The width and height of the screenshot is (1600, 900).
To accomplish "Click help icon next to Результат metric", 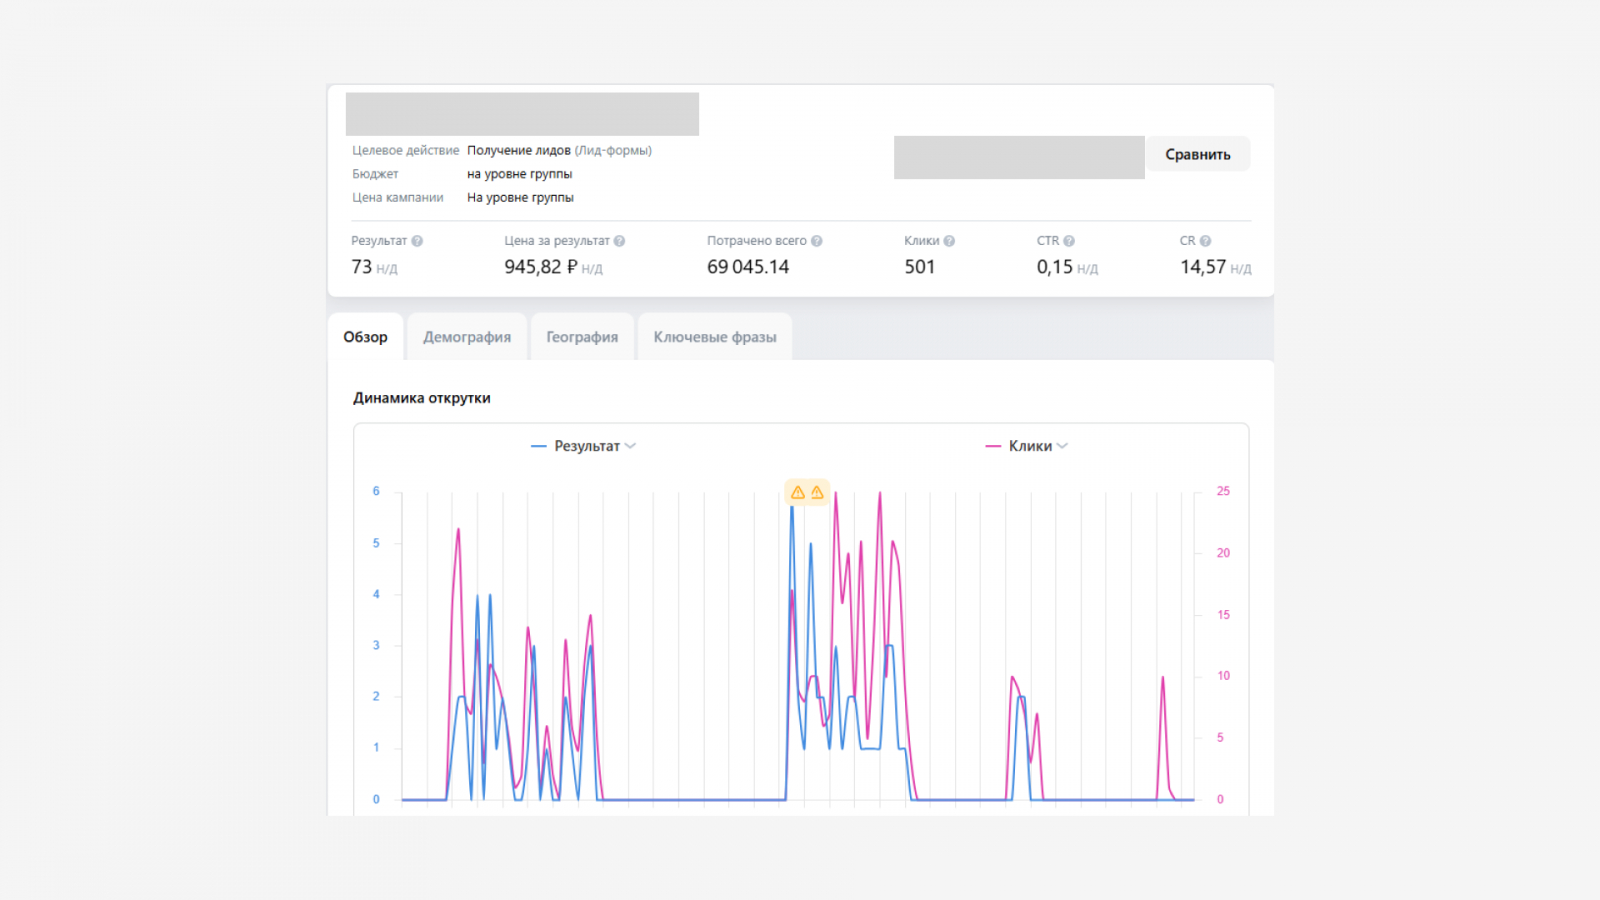I will click(417, 241).
